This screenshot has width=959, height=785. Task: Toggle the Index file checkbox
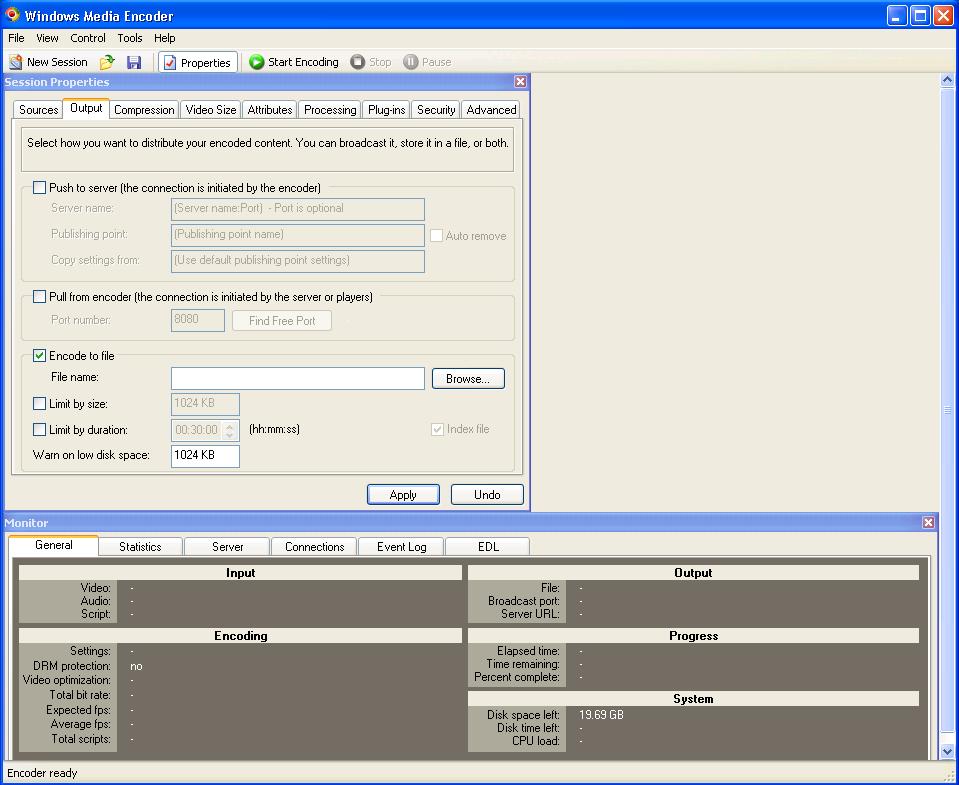pos(437,429)
